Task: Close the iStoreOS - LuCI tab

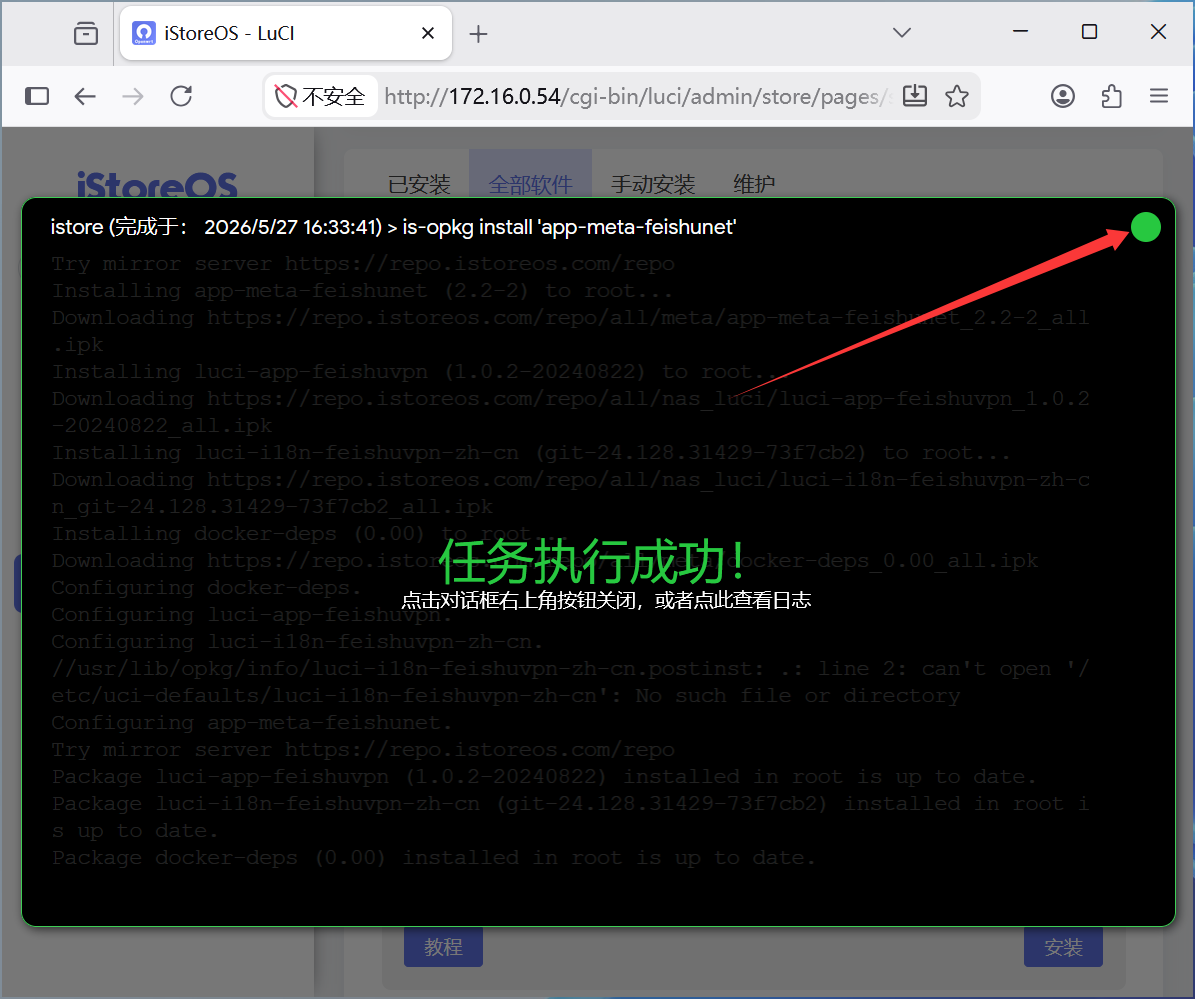Action: (x=428, y=34)
